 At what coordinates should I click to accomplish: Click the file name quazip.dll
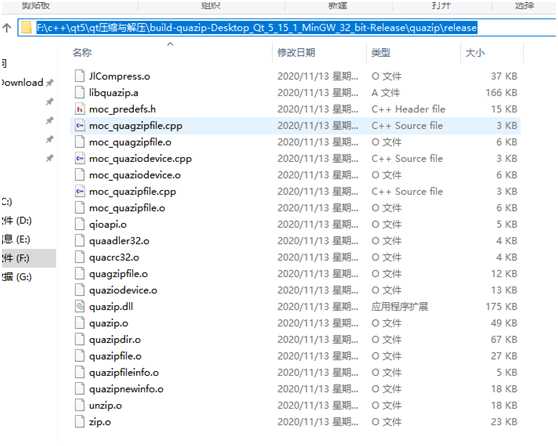click(111, 306)
